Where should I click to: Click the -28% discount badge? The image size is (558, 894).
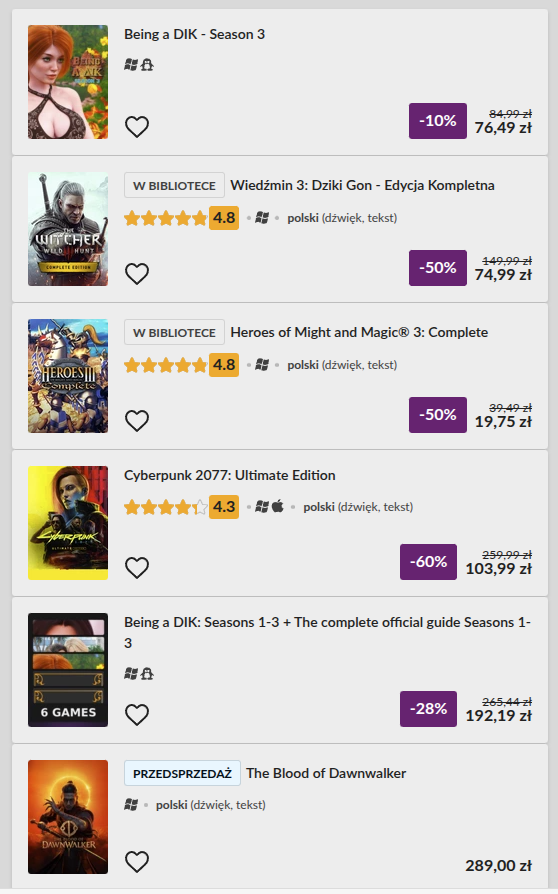point(428,709)
